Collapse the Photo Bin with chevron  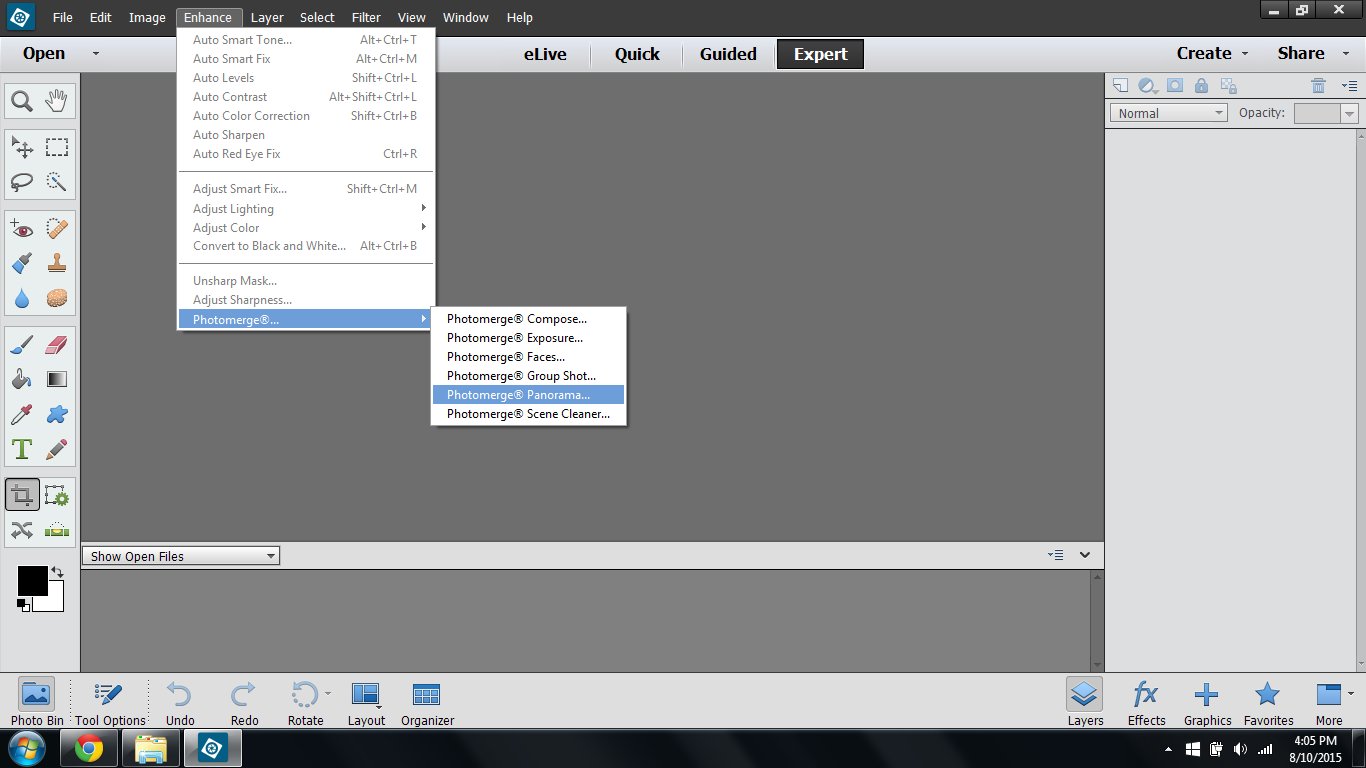tap(1085, 555)
